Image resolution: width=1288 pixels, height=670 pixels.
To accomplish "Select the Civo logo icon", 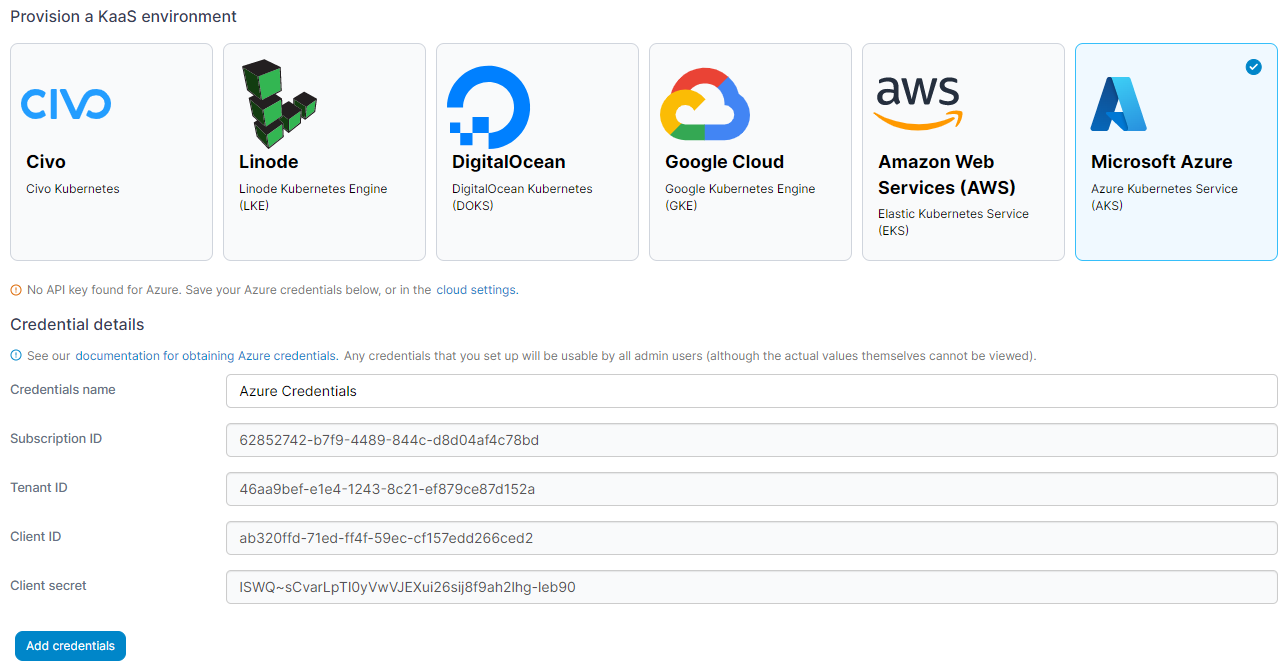I will point(66,104).
